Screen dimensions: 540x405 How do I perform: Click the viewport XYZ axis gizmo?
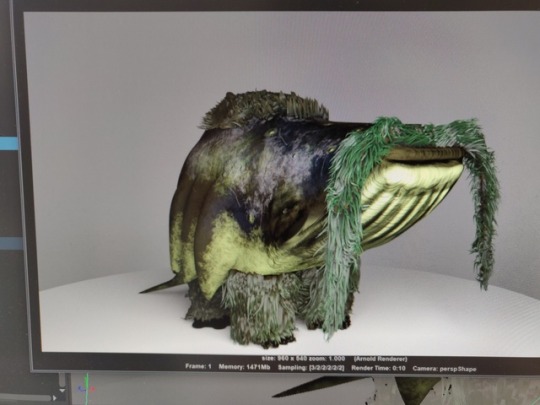(x=86, y=388)
